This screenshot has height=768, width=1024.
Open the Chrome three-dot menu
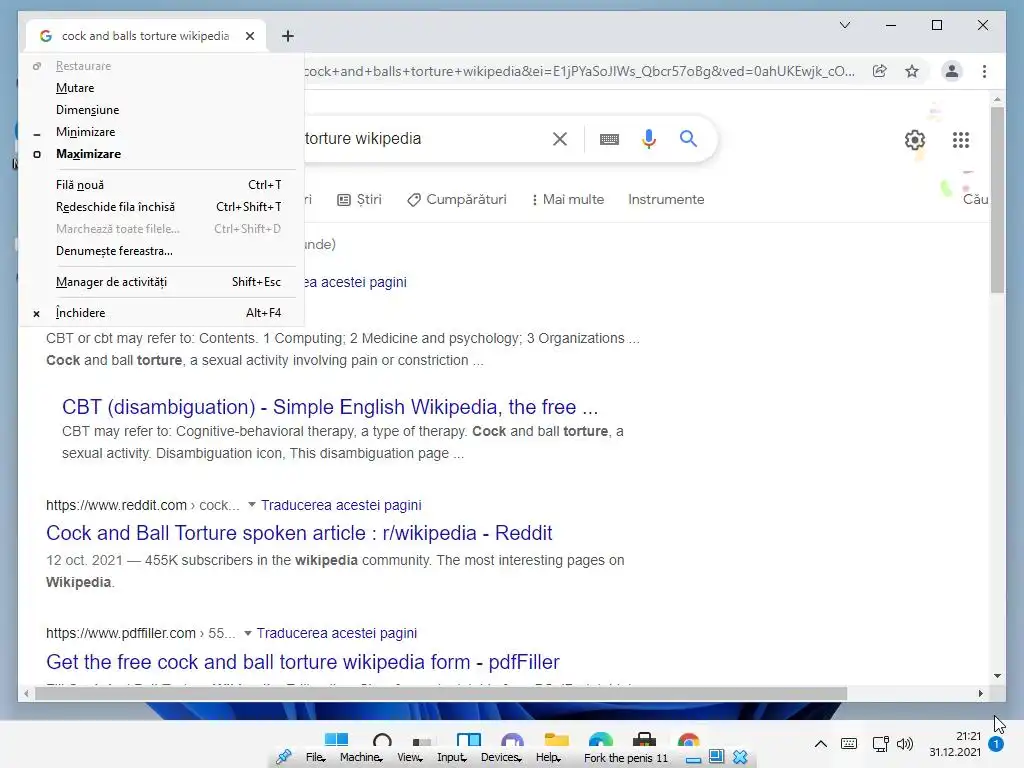[984, 71]
